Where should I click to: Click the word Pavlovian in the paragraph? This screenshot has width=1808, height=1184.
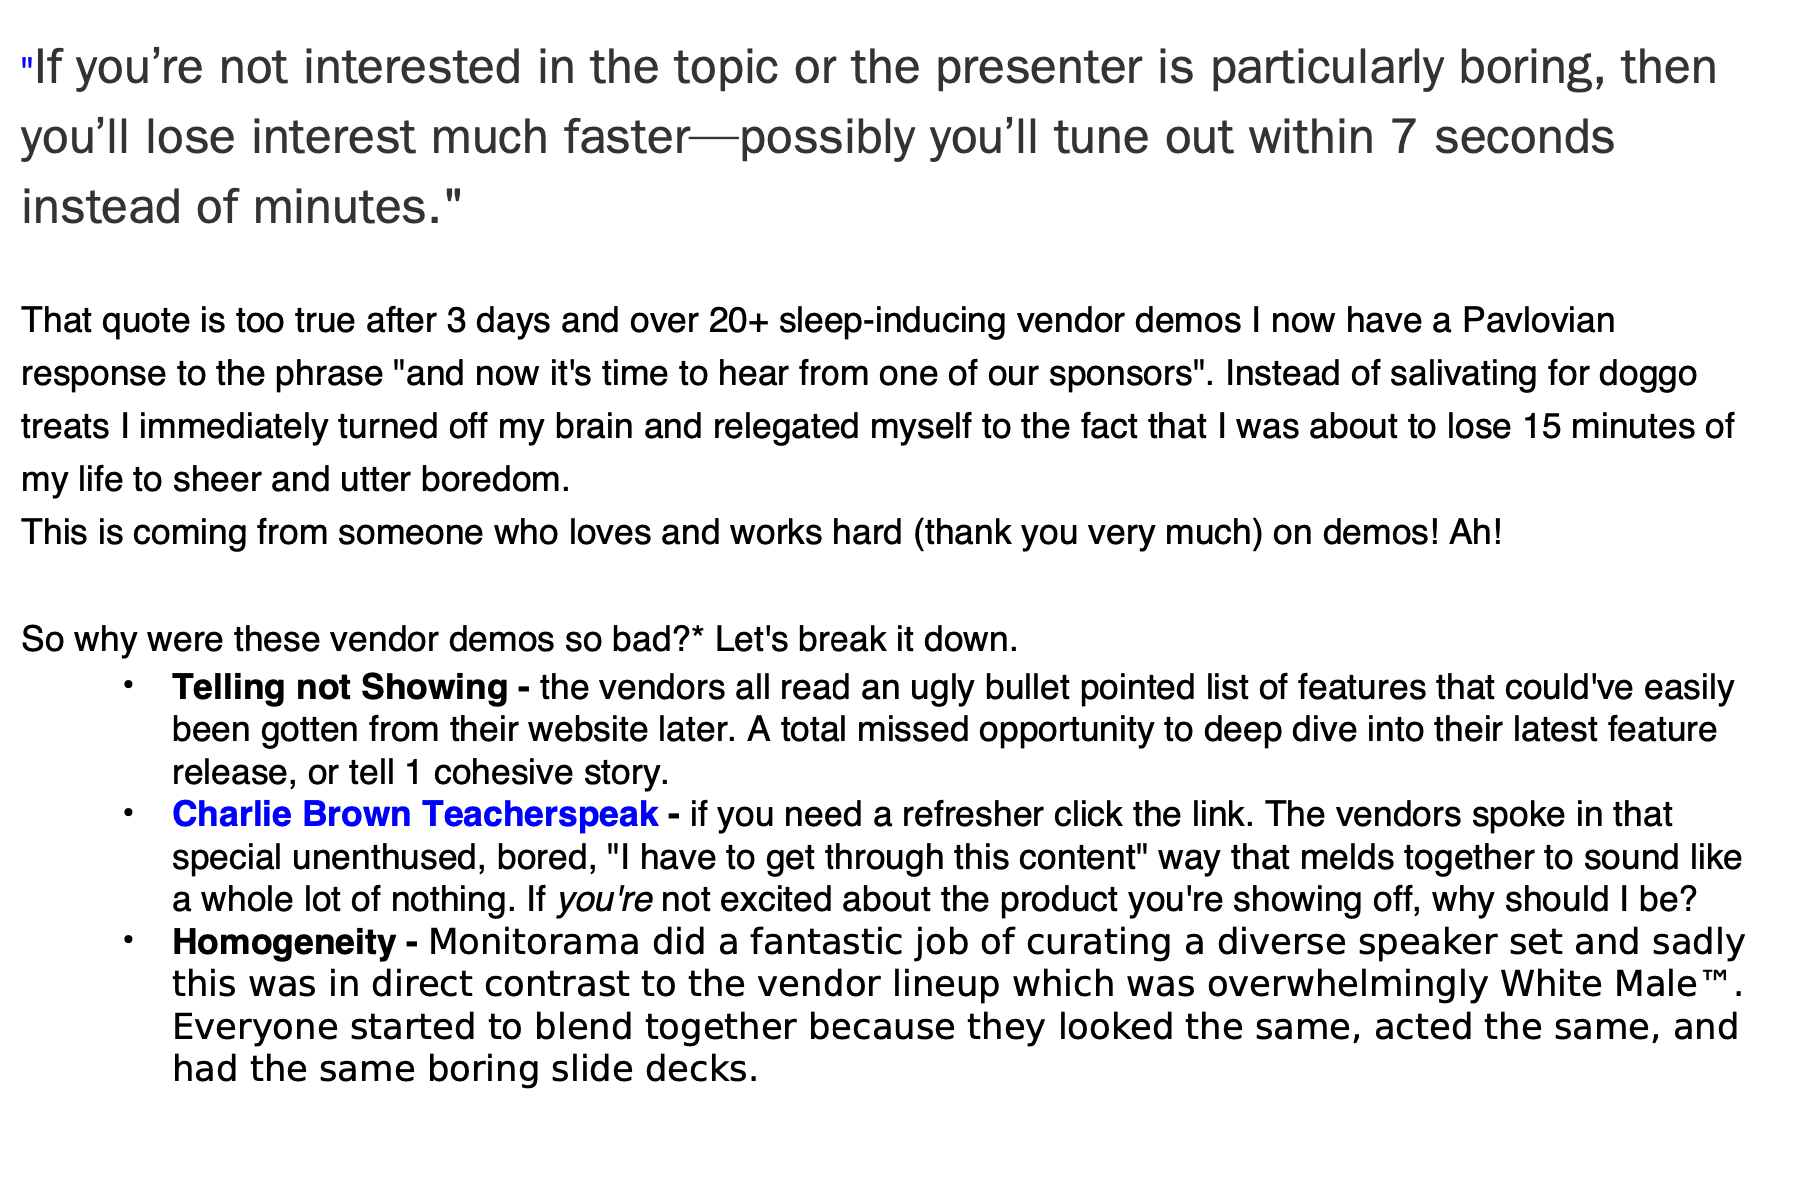tap(1539, 320)
